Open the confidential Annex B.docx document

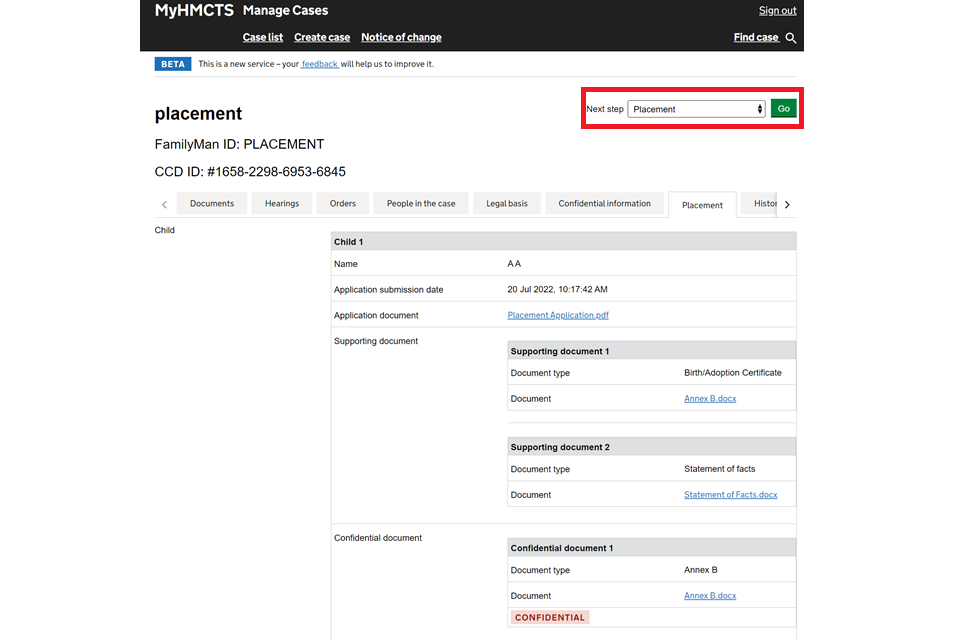point(710,596)
